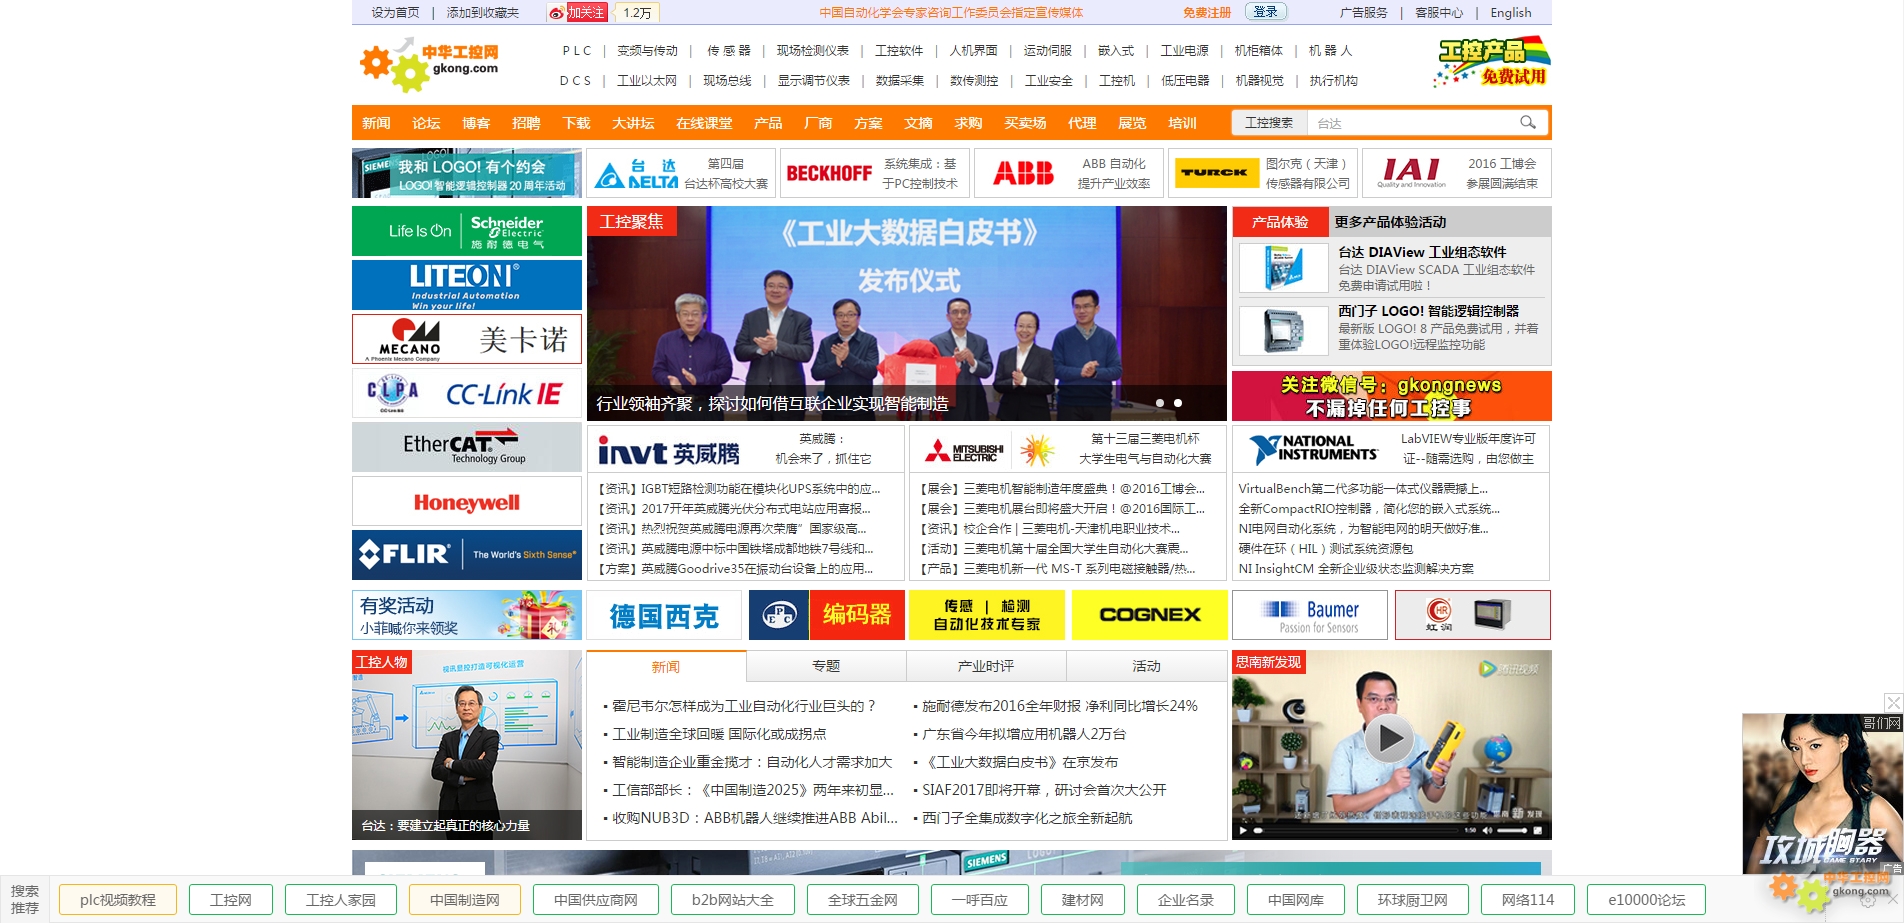Image resolution: width=1904 pixels, height=923 pixels.
Task: Open the 中国制造网 recommended search button
Action: point(465,900)
